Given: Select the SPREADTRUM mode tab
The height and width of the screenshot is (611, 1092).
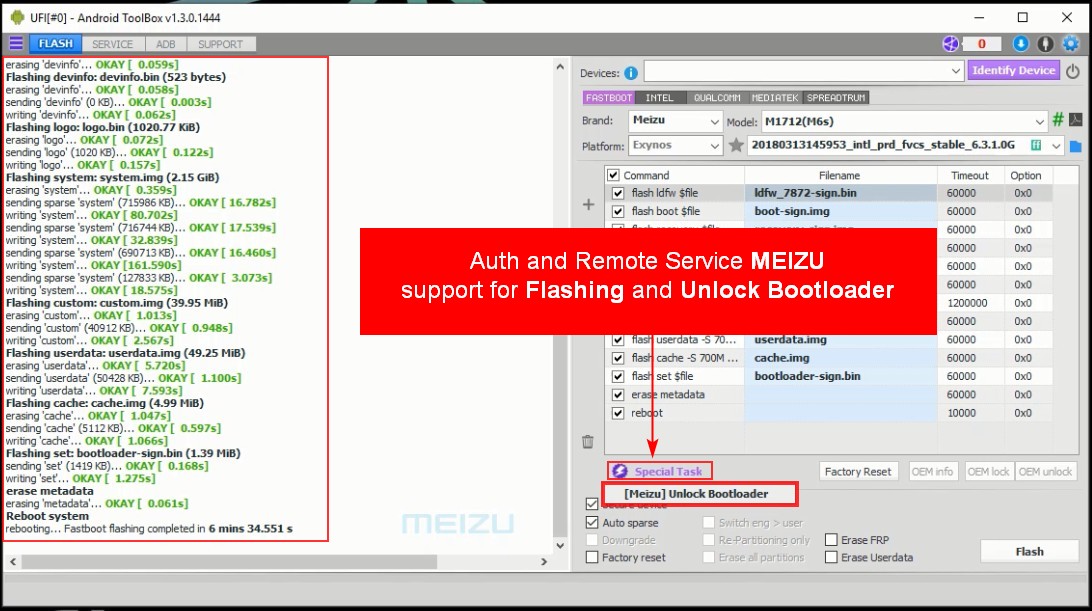Looking at the screenshot, I should (836, 98).
